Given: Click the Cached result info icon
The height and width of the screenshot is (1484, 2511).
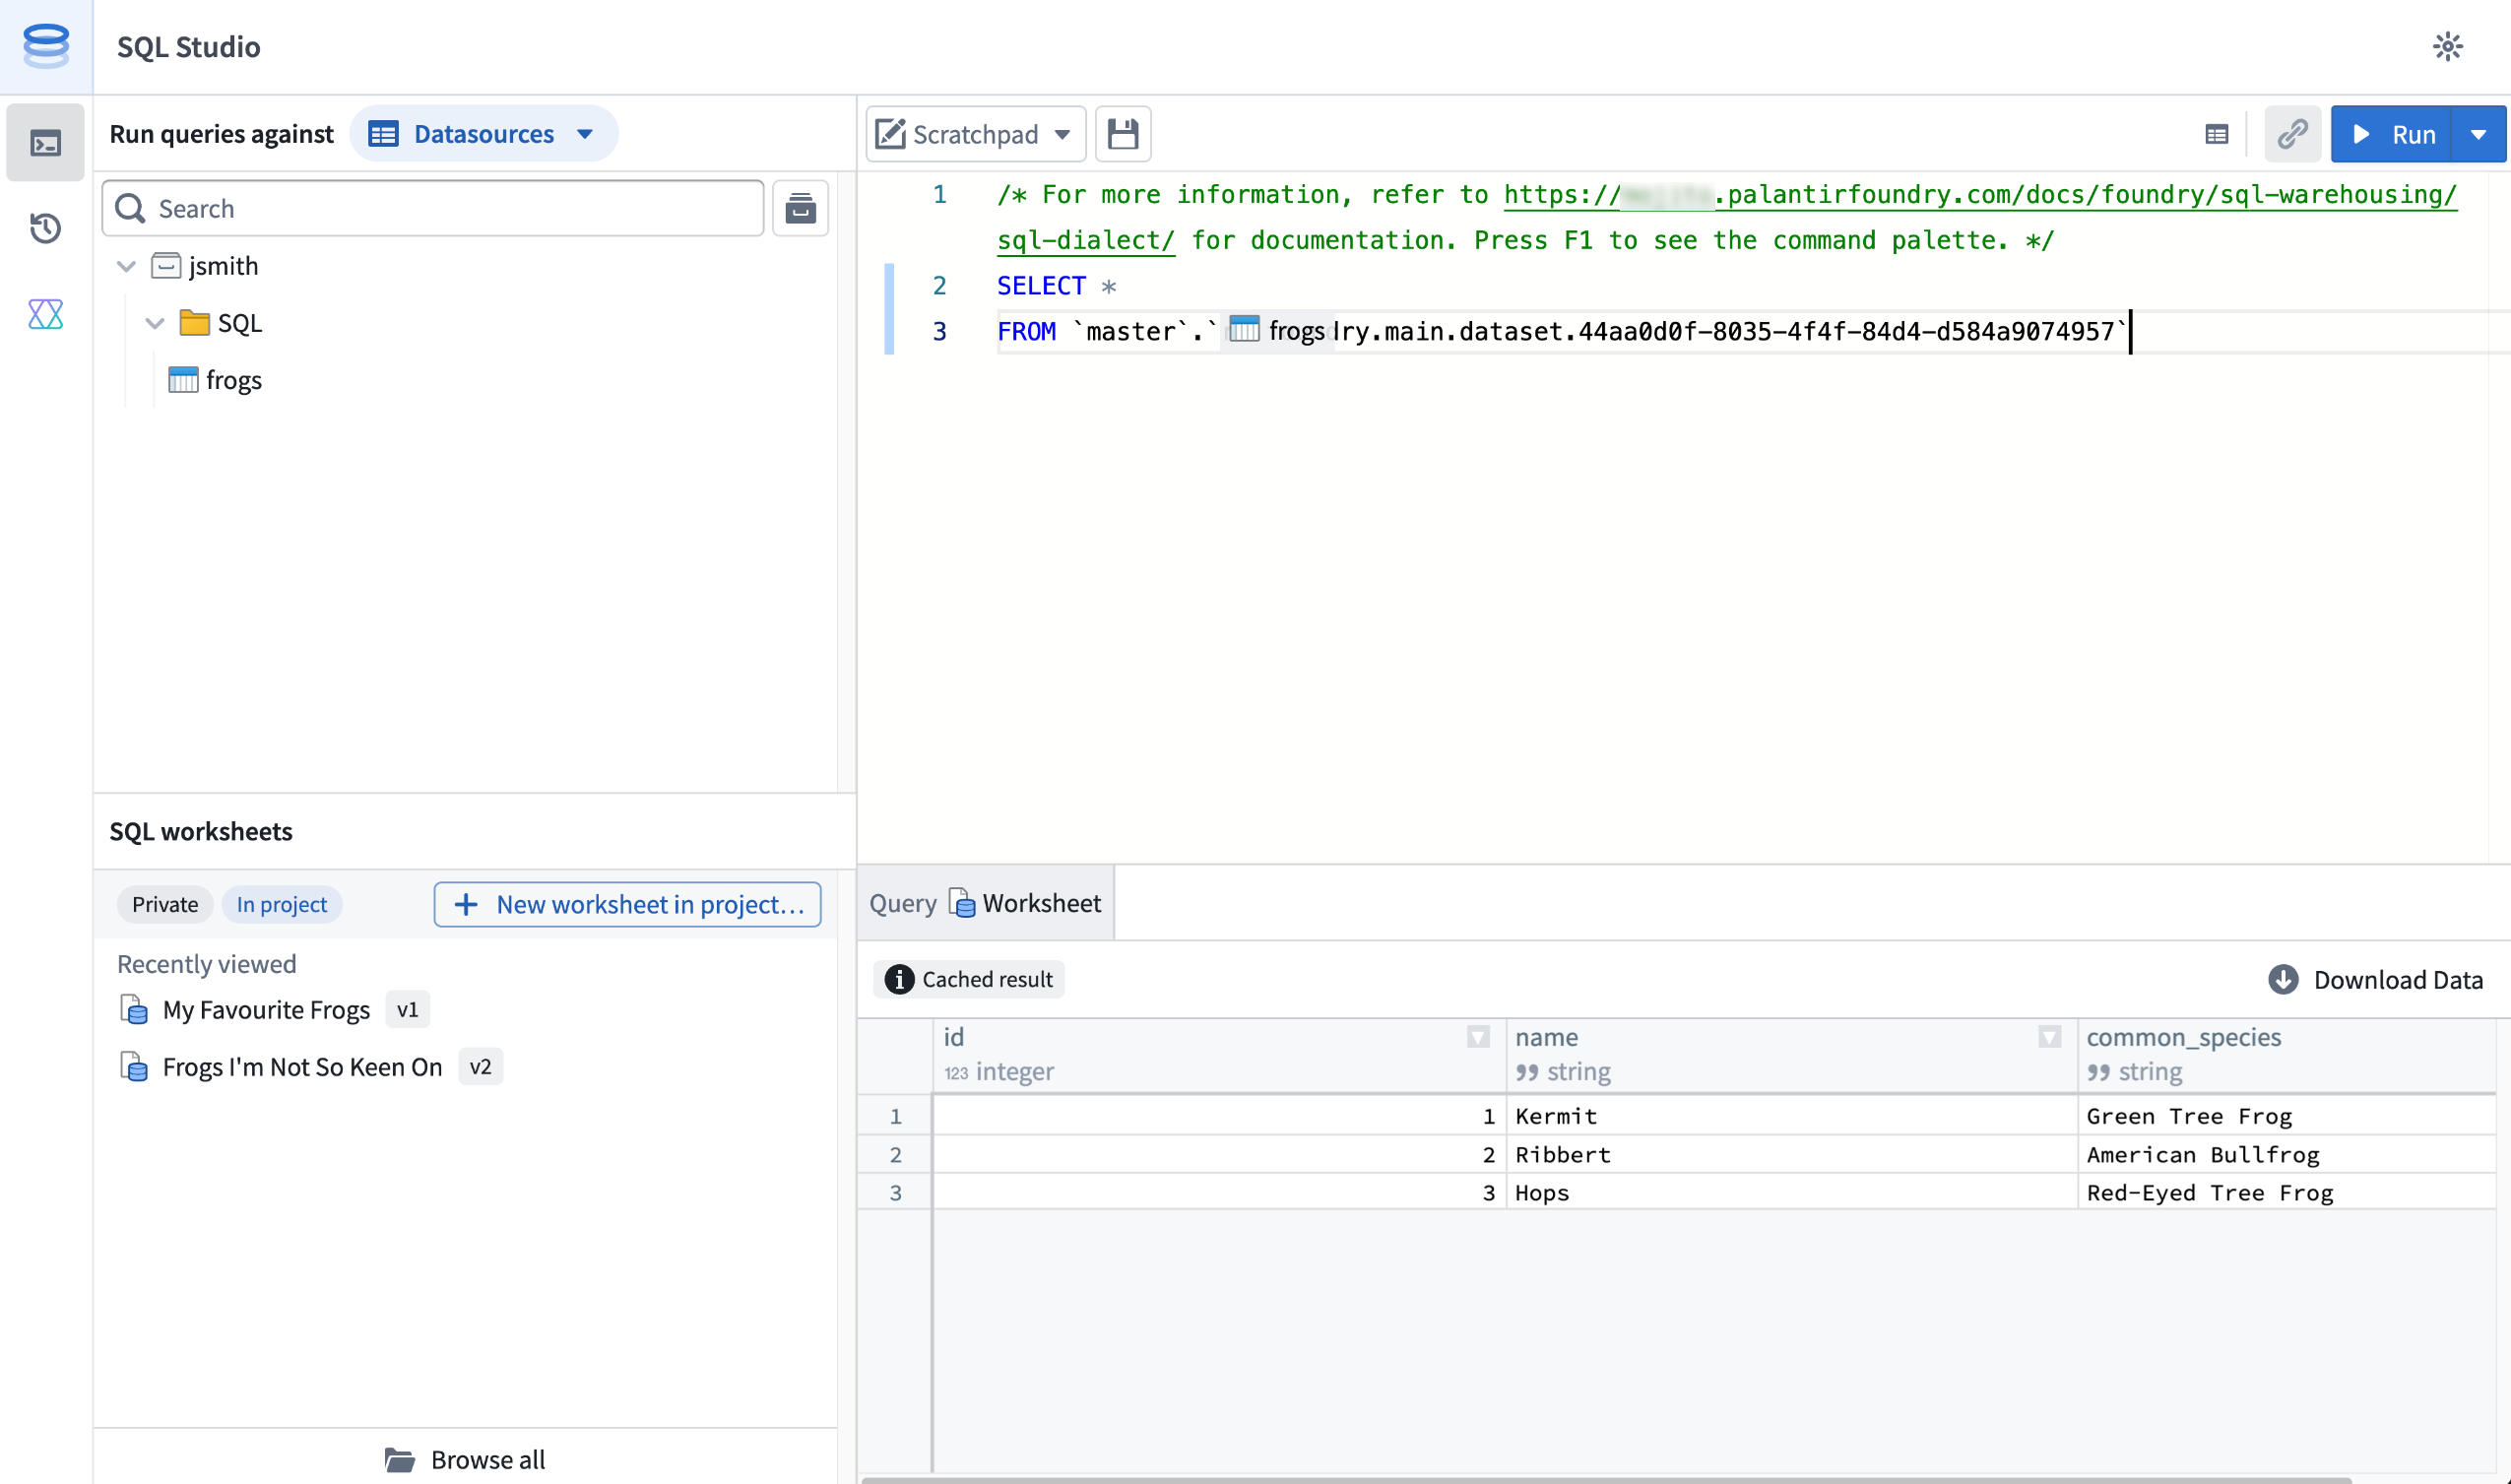Looking at the screenshot, I should 899,979.
